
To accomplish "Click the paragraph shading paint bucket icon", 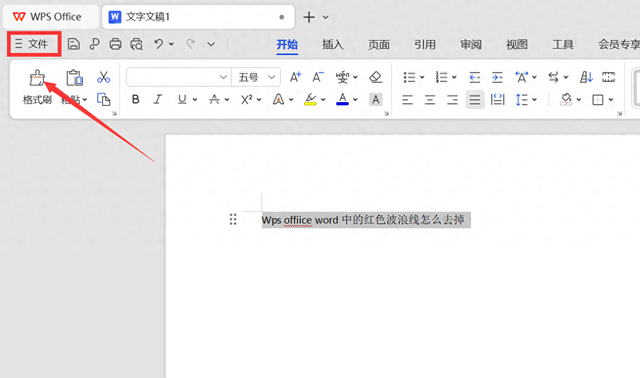I will [566, 99].
